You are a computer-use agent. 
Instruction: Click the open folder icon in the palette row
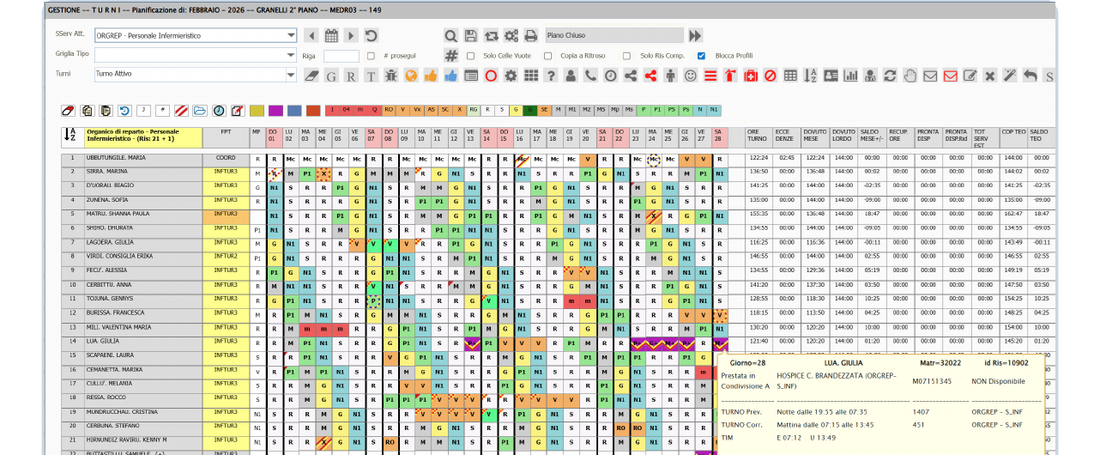coord(200,110)
